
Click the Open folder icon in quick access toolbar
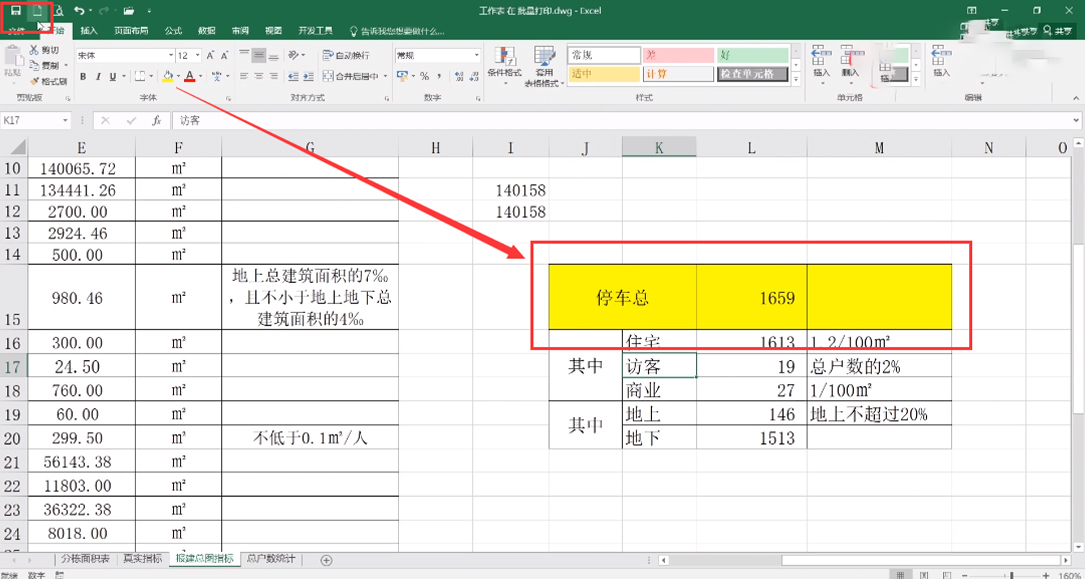(x=128, y=11)
